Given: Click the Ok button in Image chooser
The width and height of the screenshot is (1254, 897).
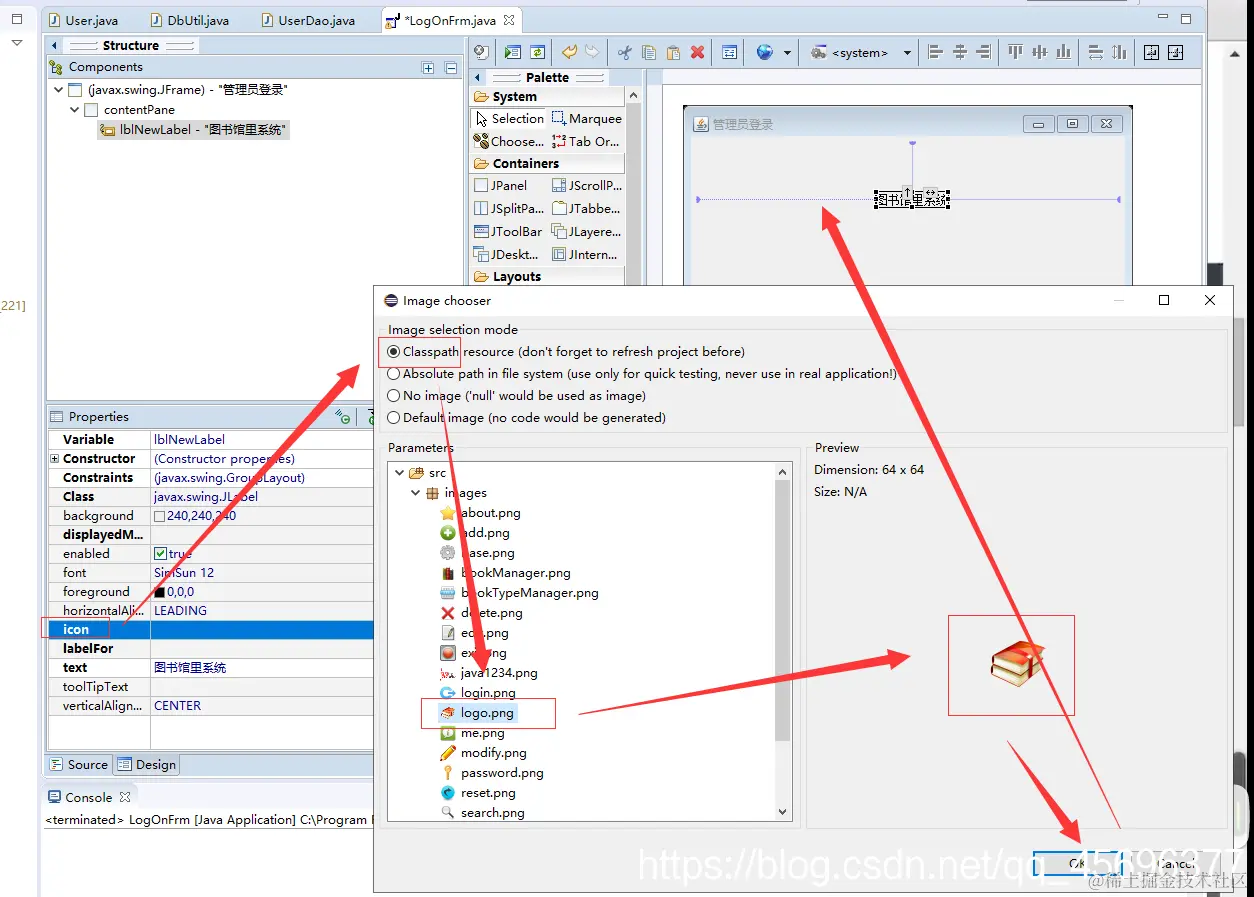Looking at the screenshot, I should (1076, 863).
